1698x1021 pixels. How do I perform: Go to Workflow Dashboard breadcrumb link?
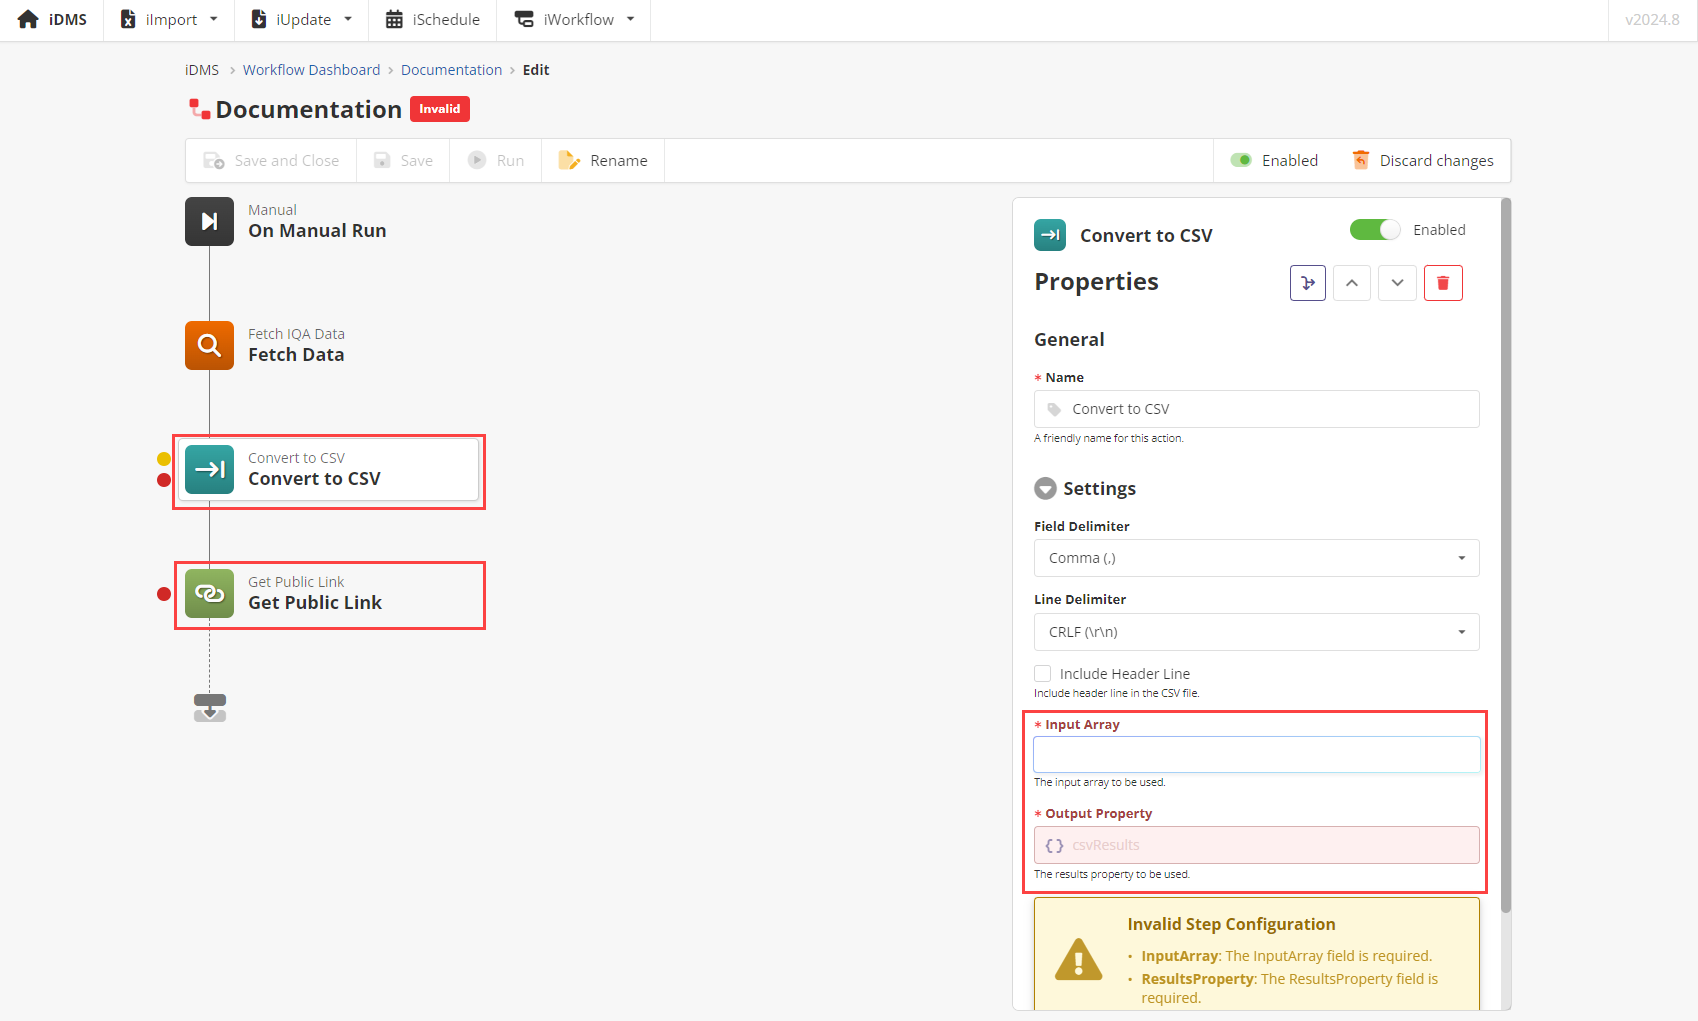(x=311, y=70)
